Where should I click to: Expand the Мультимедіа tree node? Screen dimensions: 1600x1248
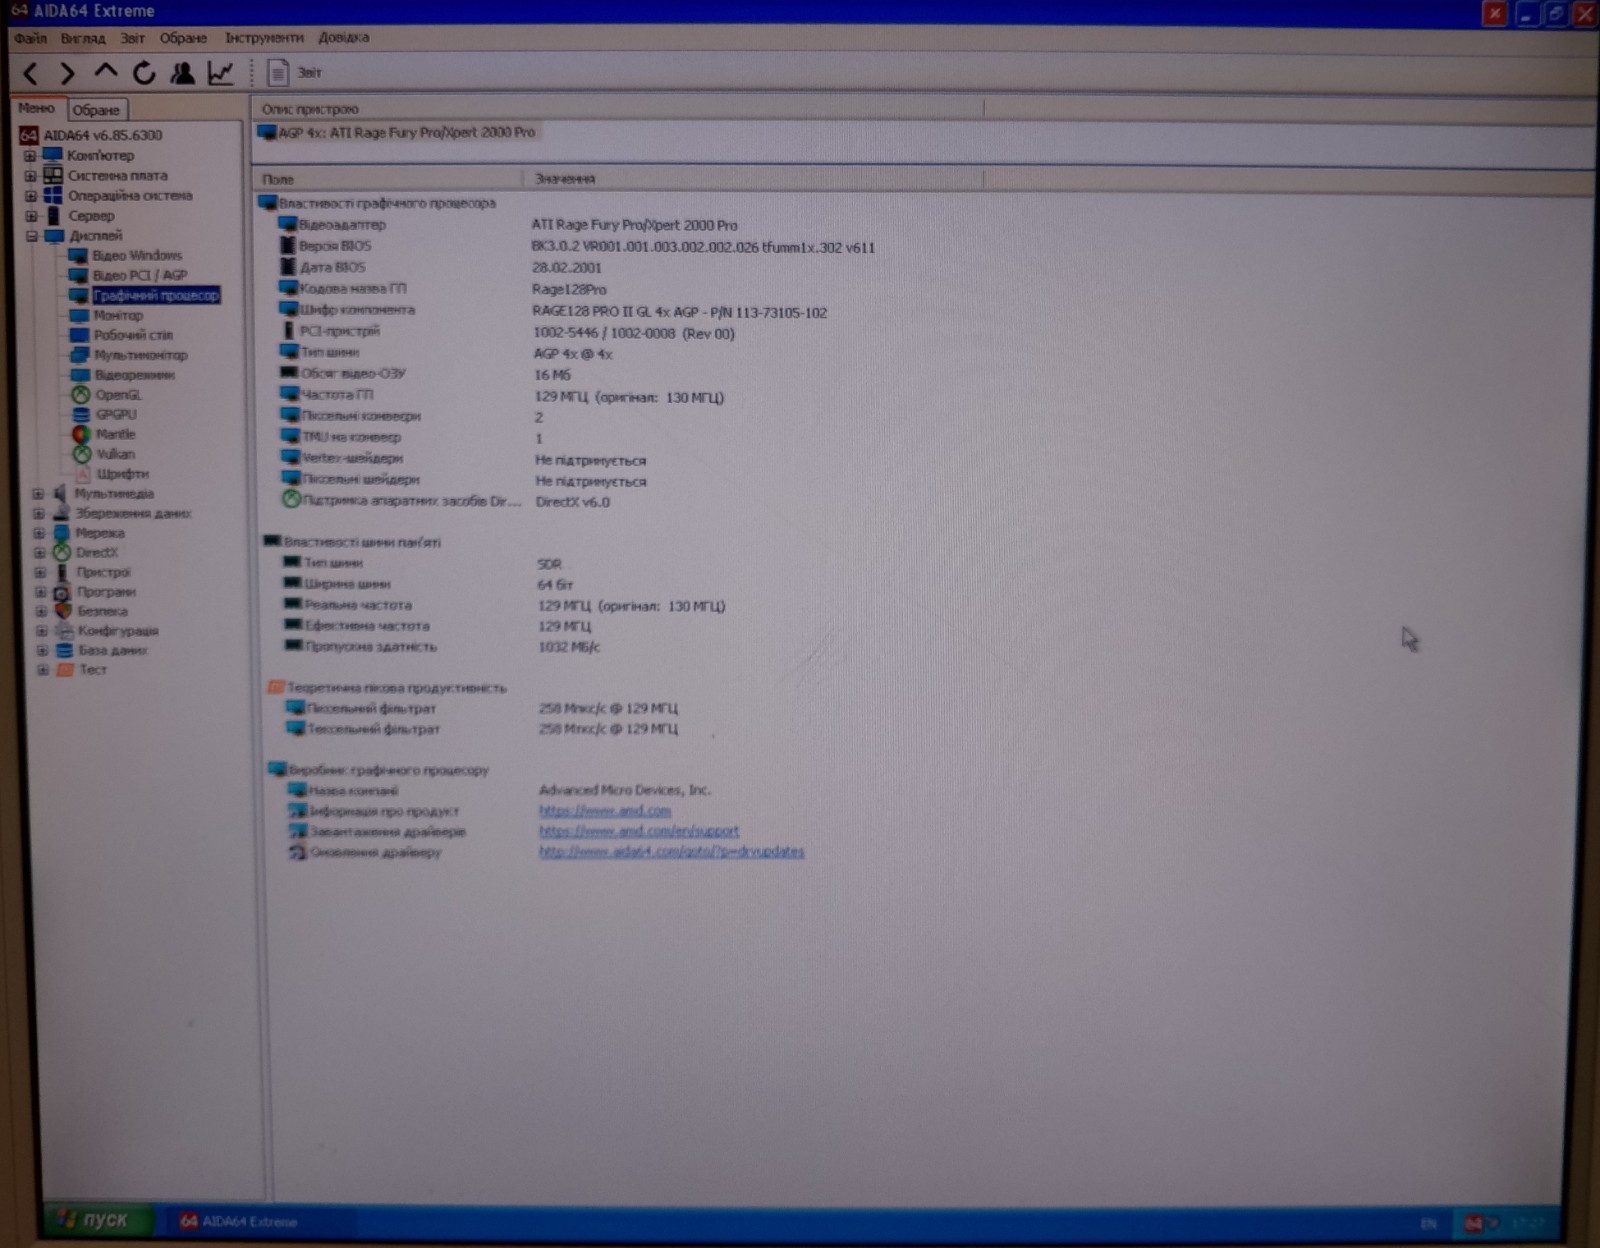coord(38,494)
